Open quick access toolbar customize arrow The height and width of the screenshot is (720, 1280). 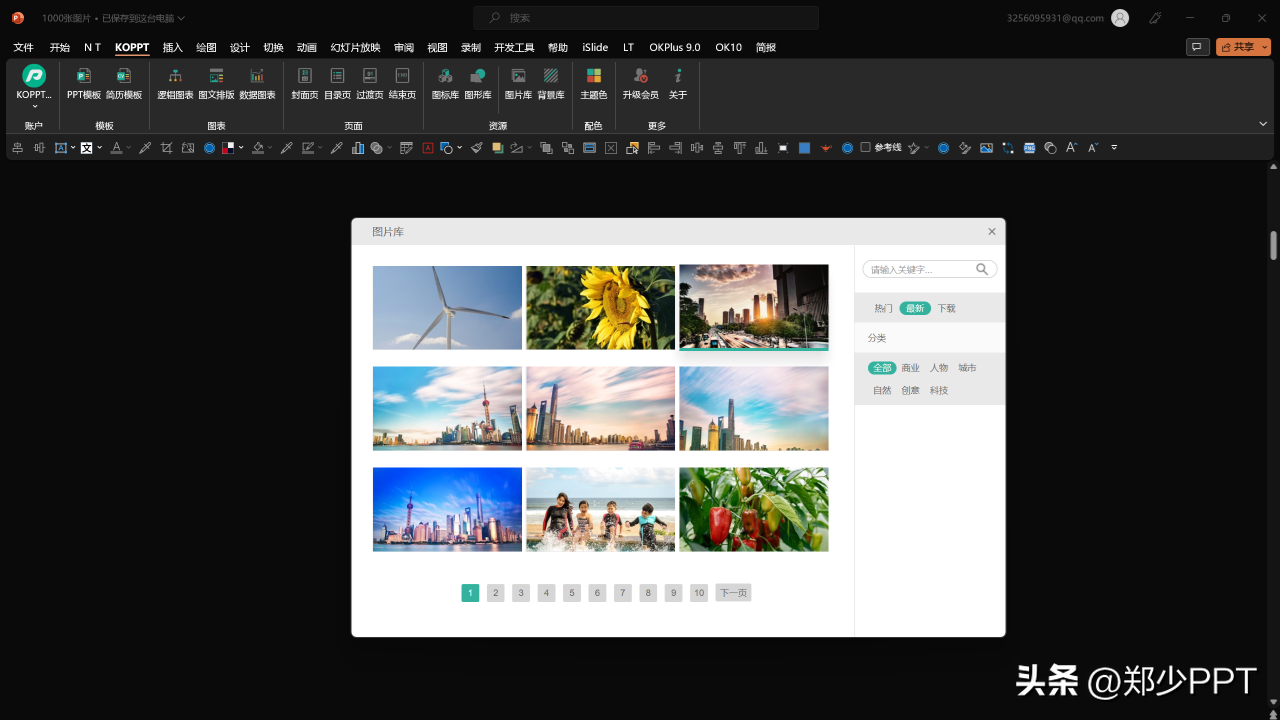[1114, 148]
